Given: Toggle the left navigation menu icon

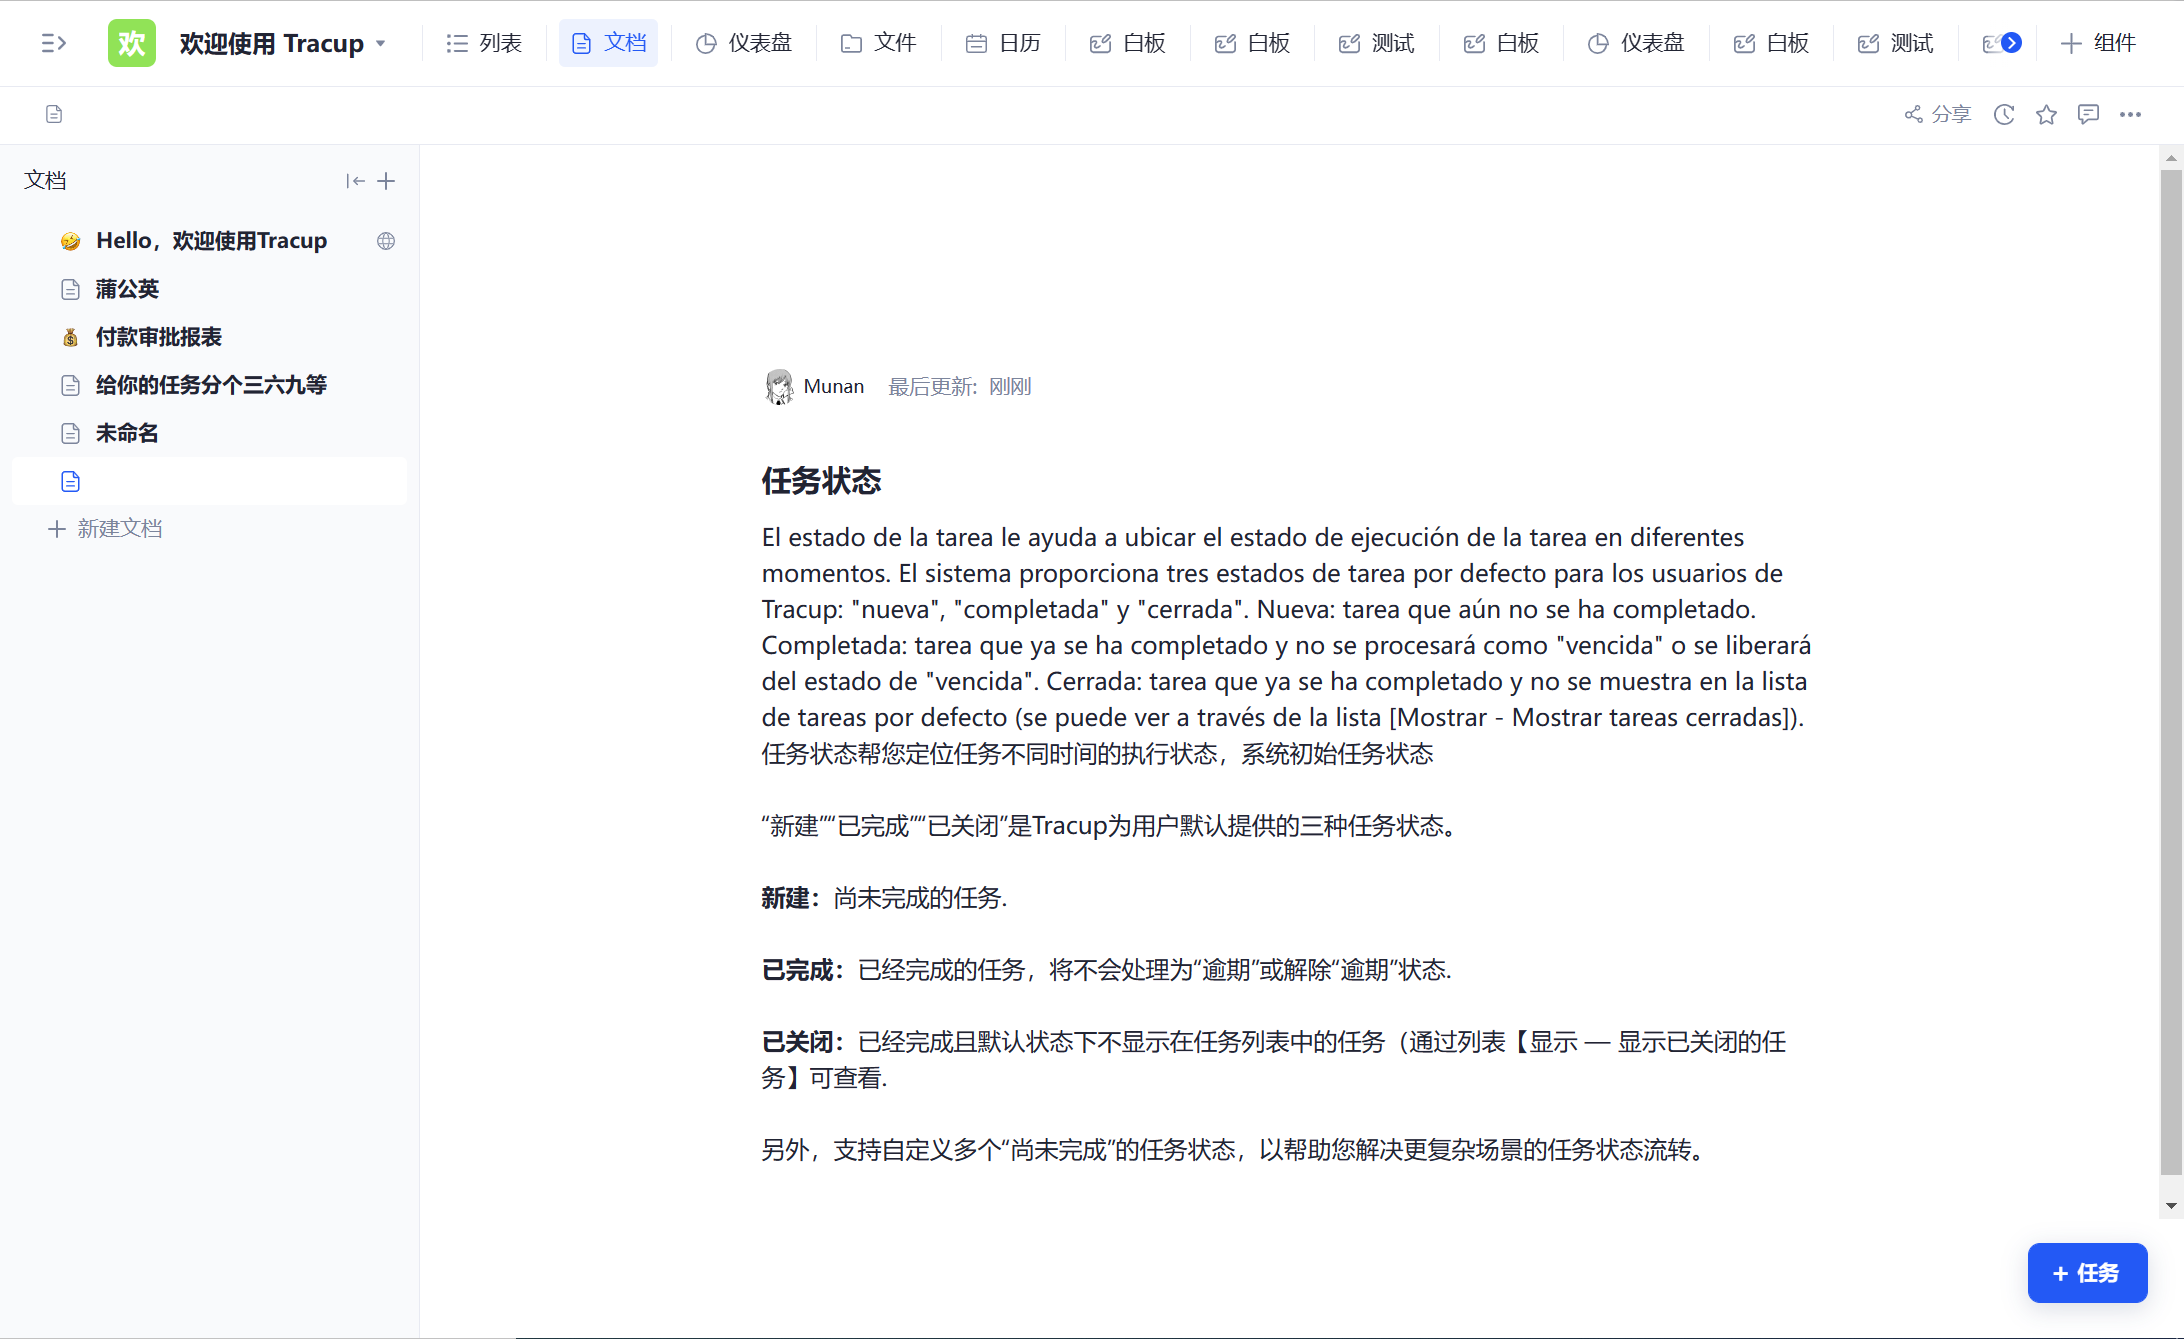Looking at the screenshot, I should coord(53,43).
